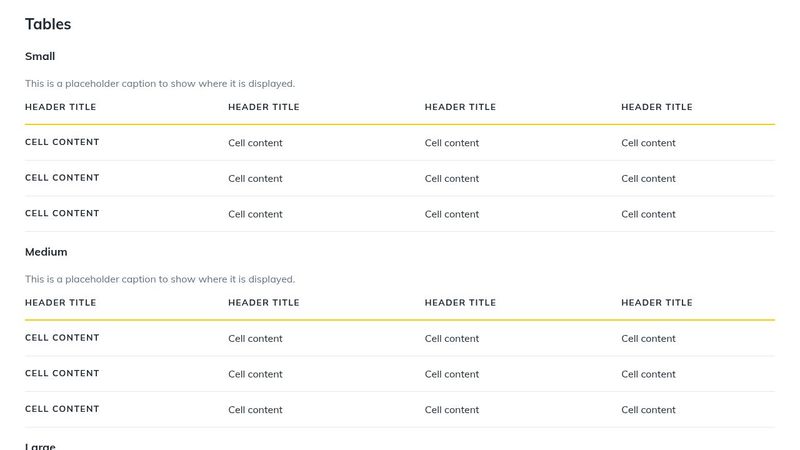
Task: Select the bold third-row header cell in the Small table
Action: point(62,213)
